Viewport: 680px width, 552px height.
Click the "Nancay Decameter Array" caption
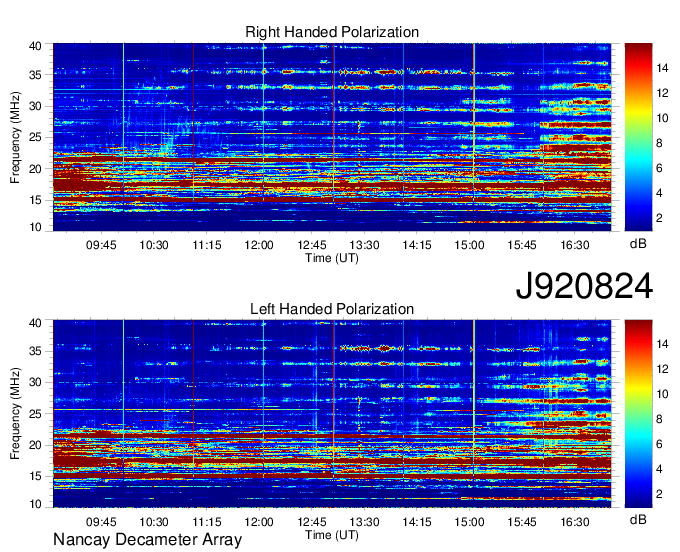147,540
